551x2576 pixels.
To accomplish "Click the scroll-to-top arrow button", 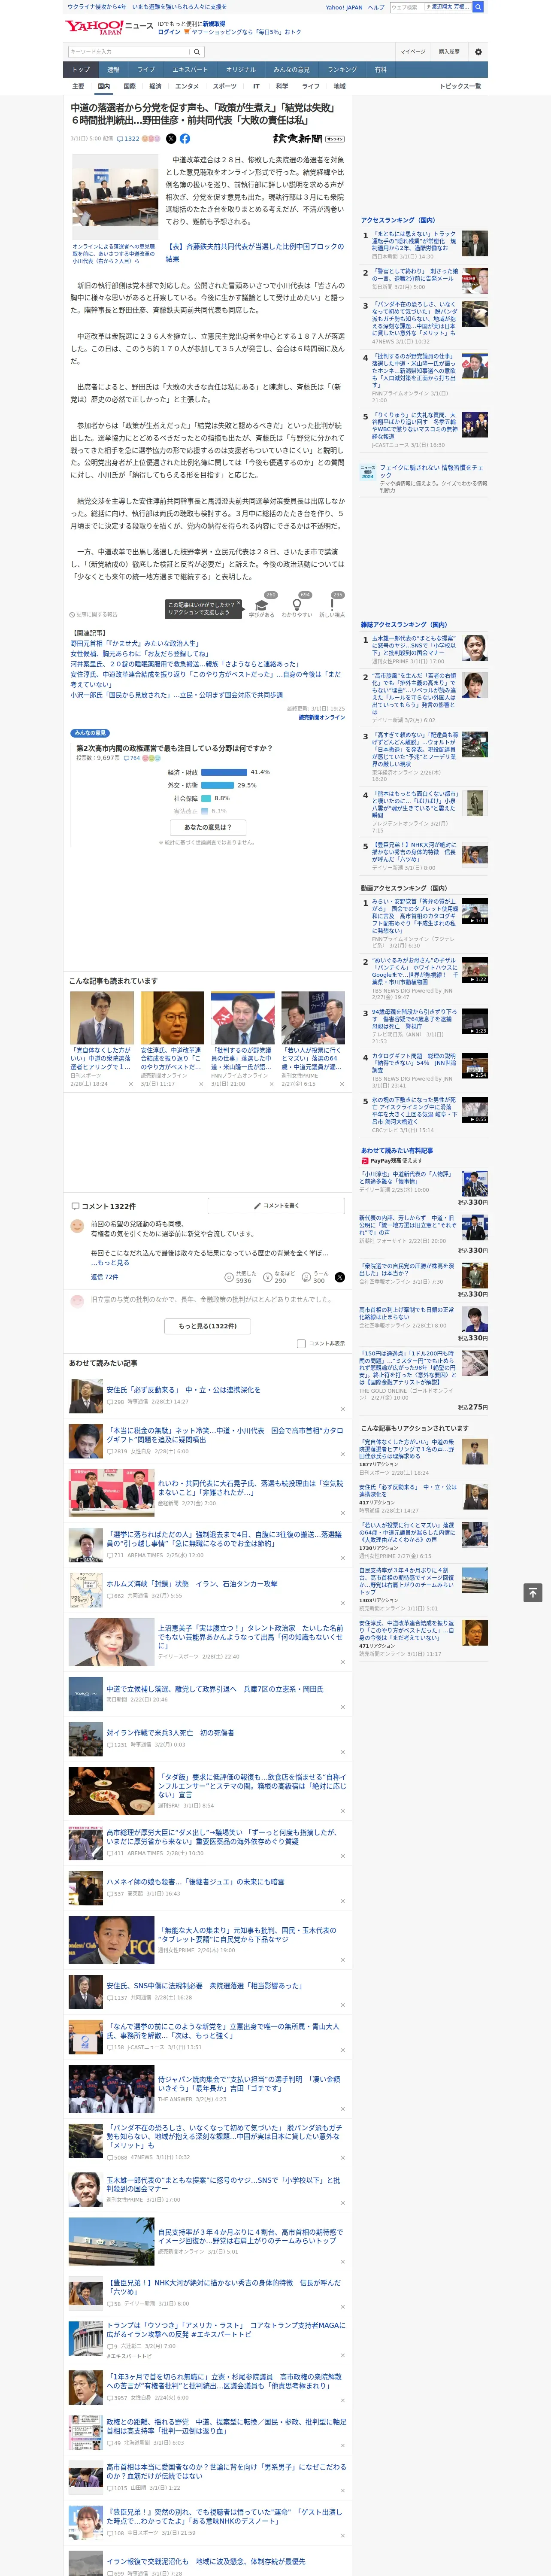I will tap(533, 1592).
